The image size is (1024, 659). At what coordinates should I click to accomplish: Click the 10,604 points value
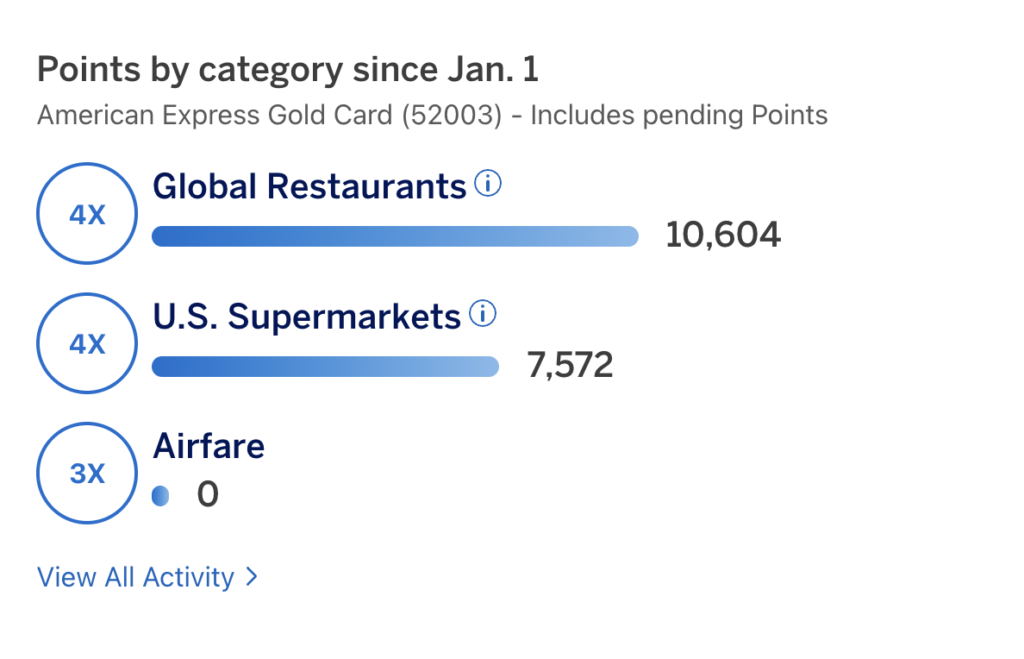723,235
